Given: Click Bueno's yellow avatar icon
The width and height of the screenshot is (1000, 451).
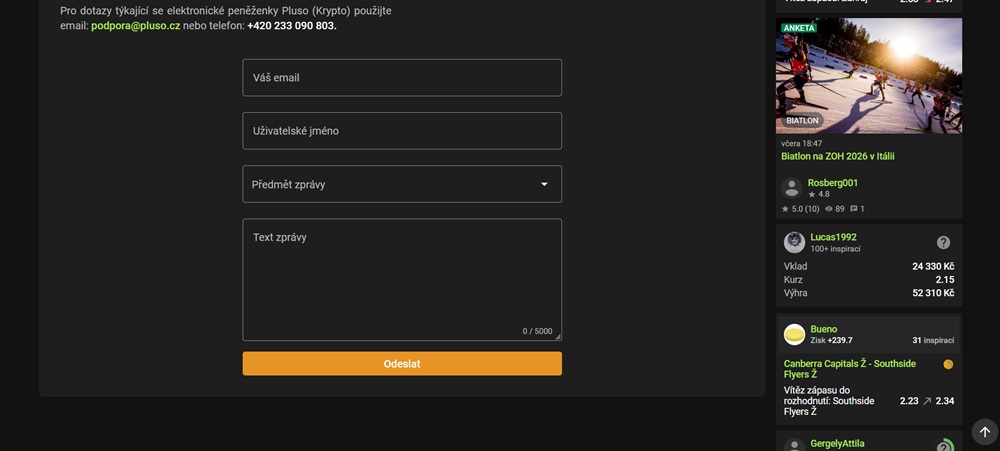Looking at the screenshot, I should pyautogui.click(x=794, y=334).
